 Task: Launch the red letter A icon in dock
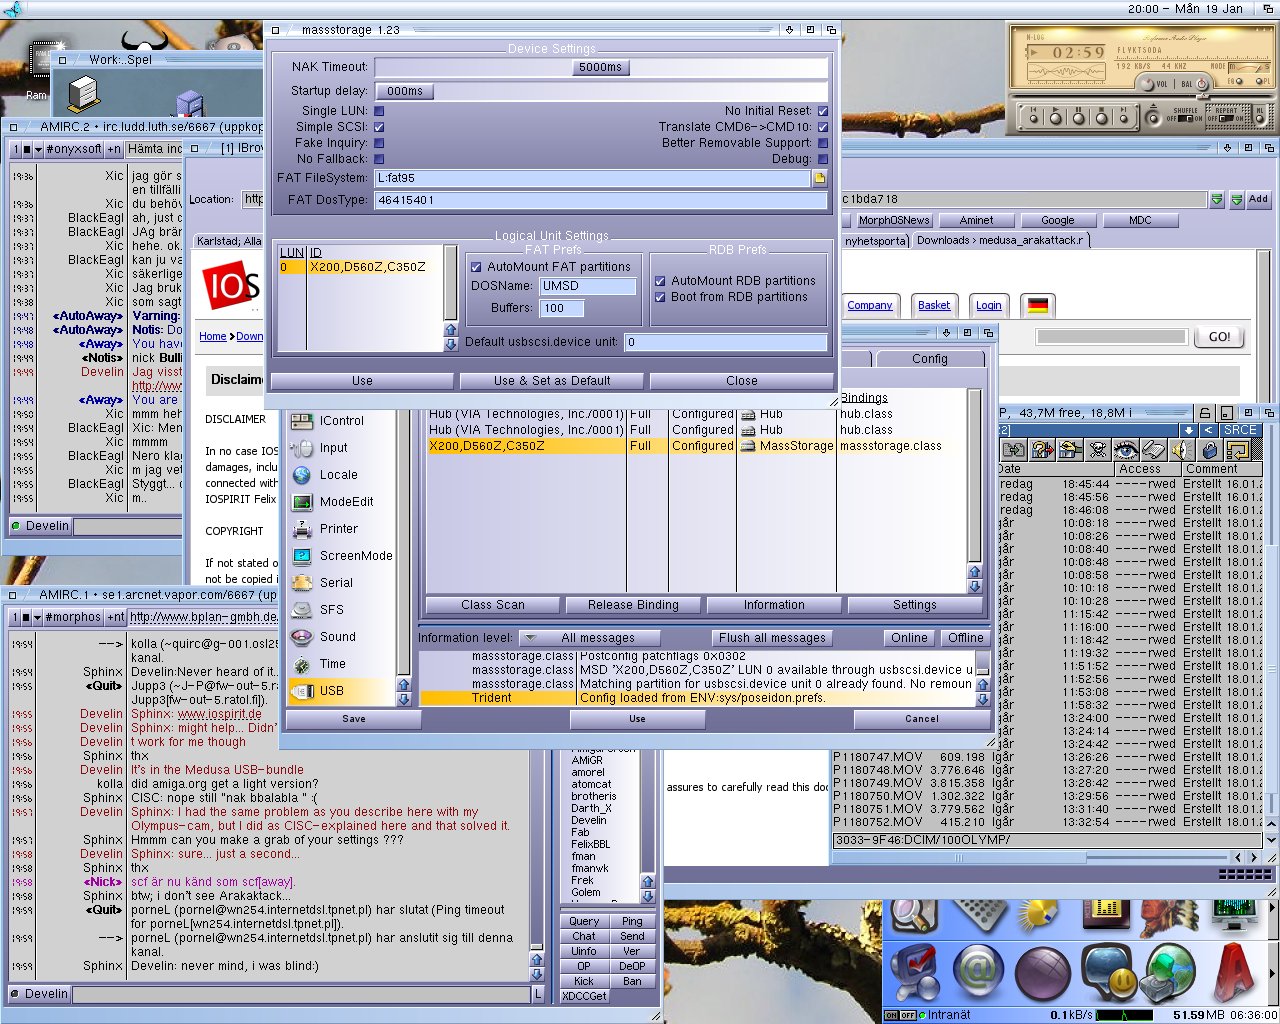[1234, 972]
